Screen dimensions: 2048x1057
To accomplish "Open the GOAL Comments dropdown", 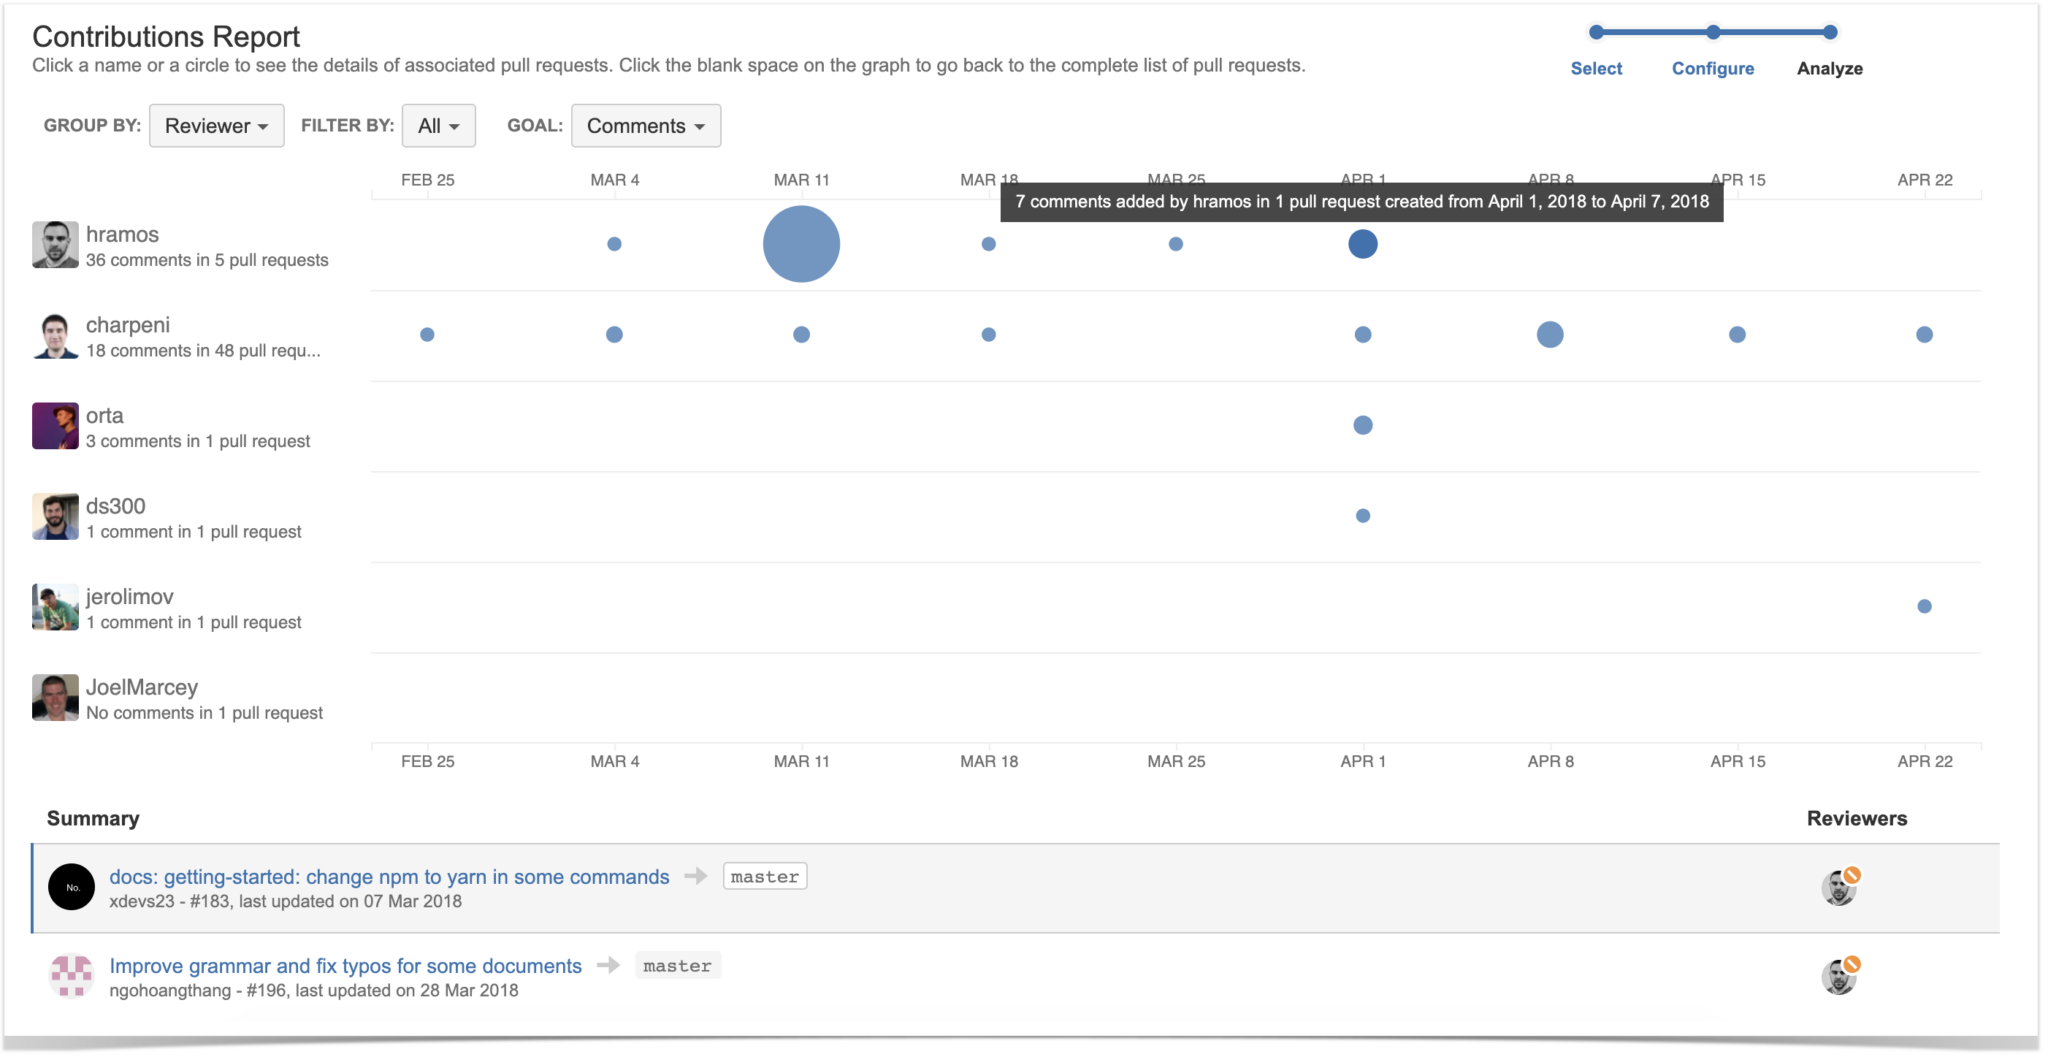I will coord(645,125).
